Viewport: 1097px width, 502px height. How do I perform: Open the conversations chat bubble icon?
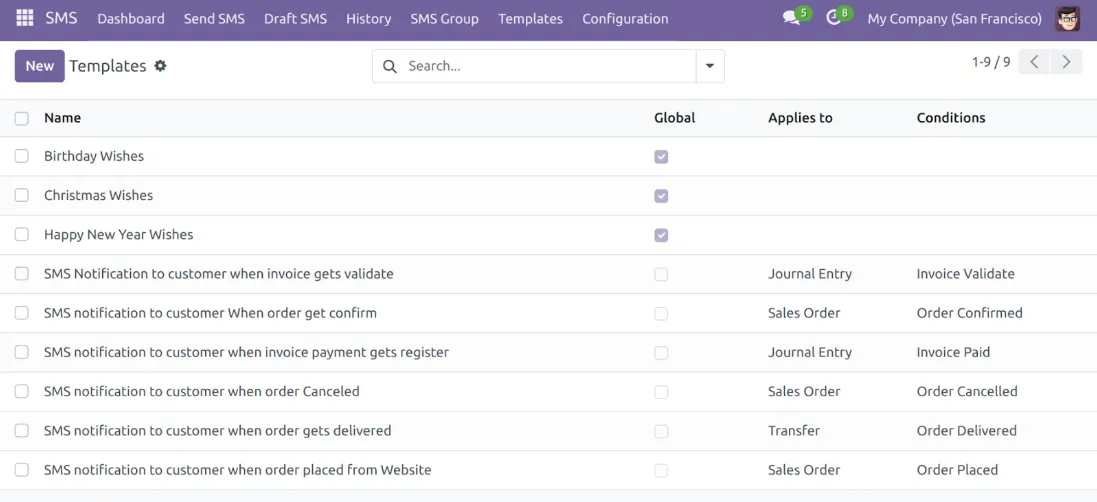click(x=791, y=18)
